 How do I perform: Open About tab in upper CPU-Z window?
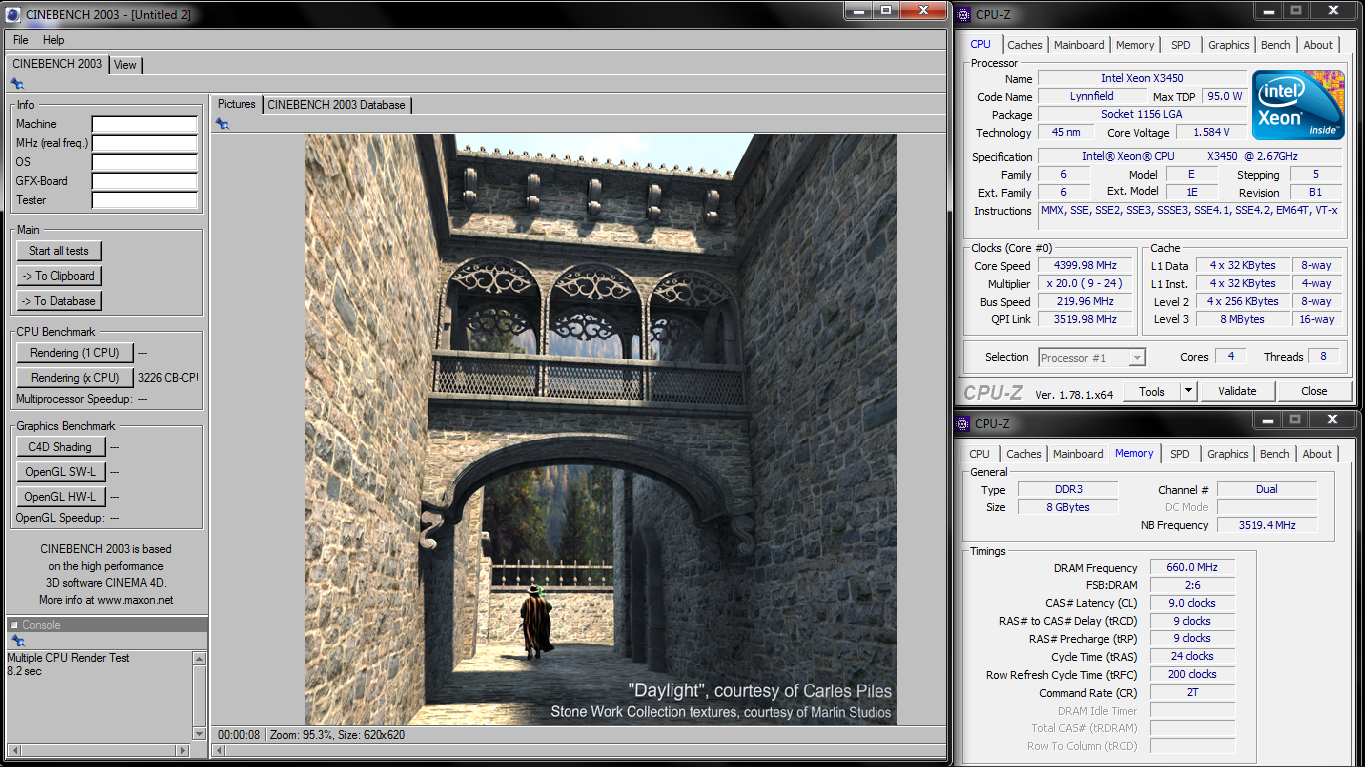click(1318, 45)
